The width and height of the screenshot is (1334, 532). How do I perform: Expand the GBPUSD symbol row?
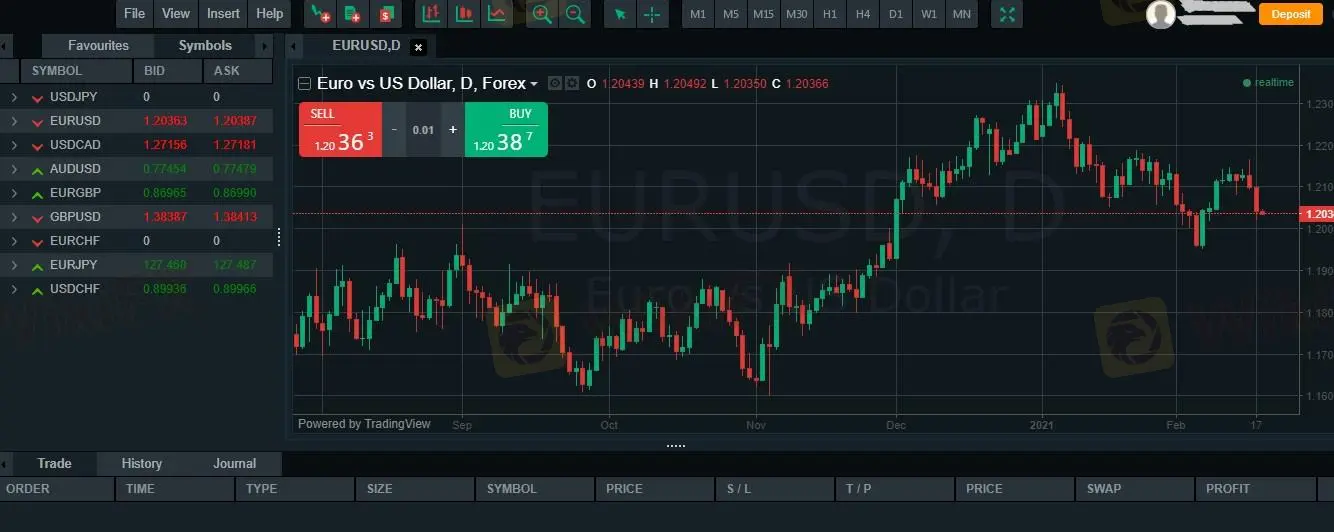14,217
